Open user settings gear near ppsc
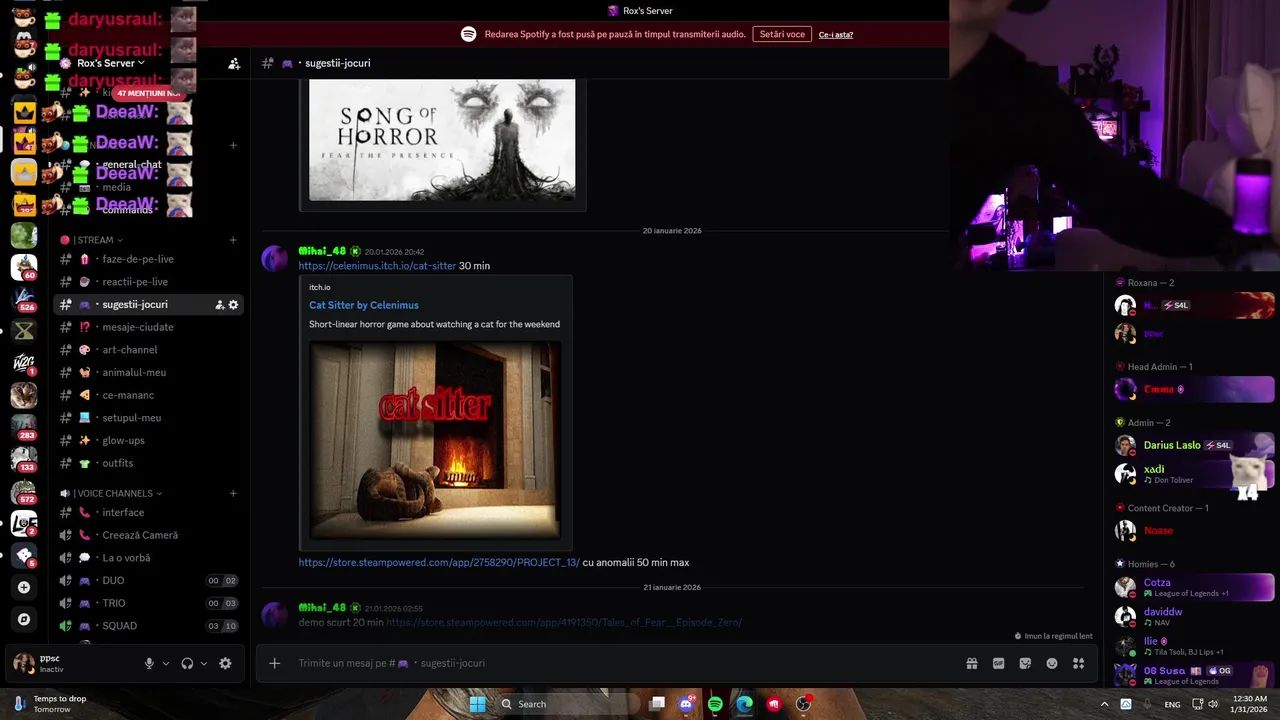Viewport: 1280px width, 720px height. [225, 663]
